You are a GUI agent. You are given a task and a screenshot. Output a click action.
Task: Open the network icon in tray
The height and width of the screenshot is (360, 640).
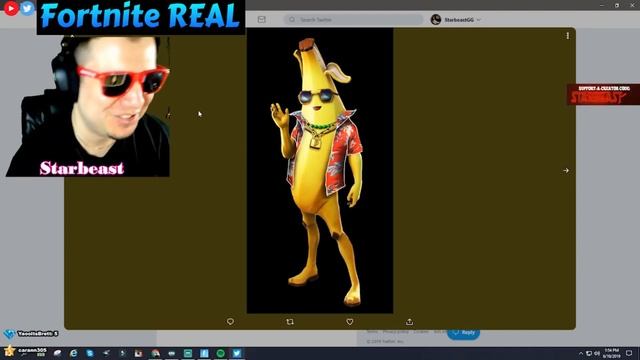coord(589,353)
